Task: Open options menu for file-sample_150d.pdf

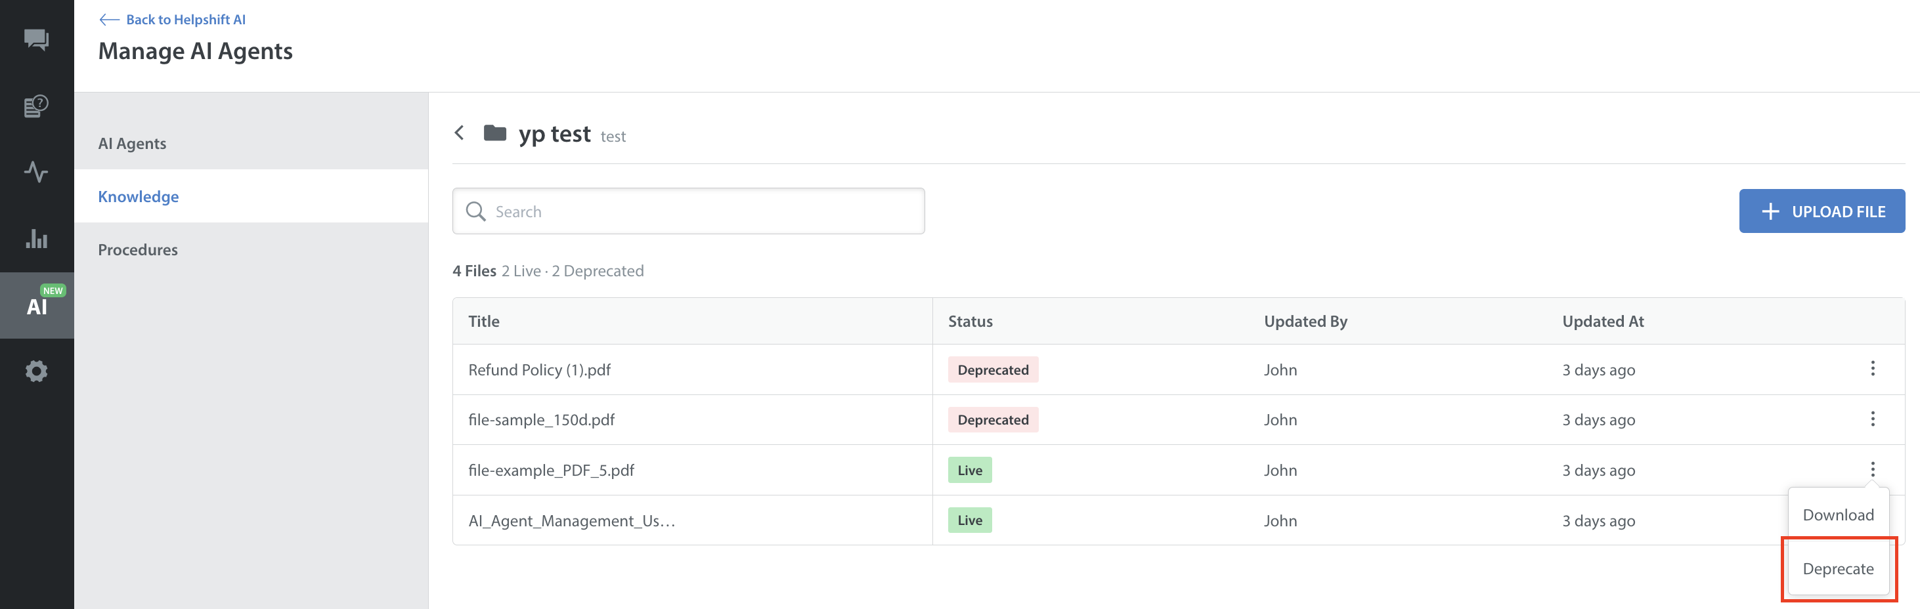Action: pyautogui.click(x=1872, y=419)
